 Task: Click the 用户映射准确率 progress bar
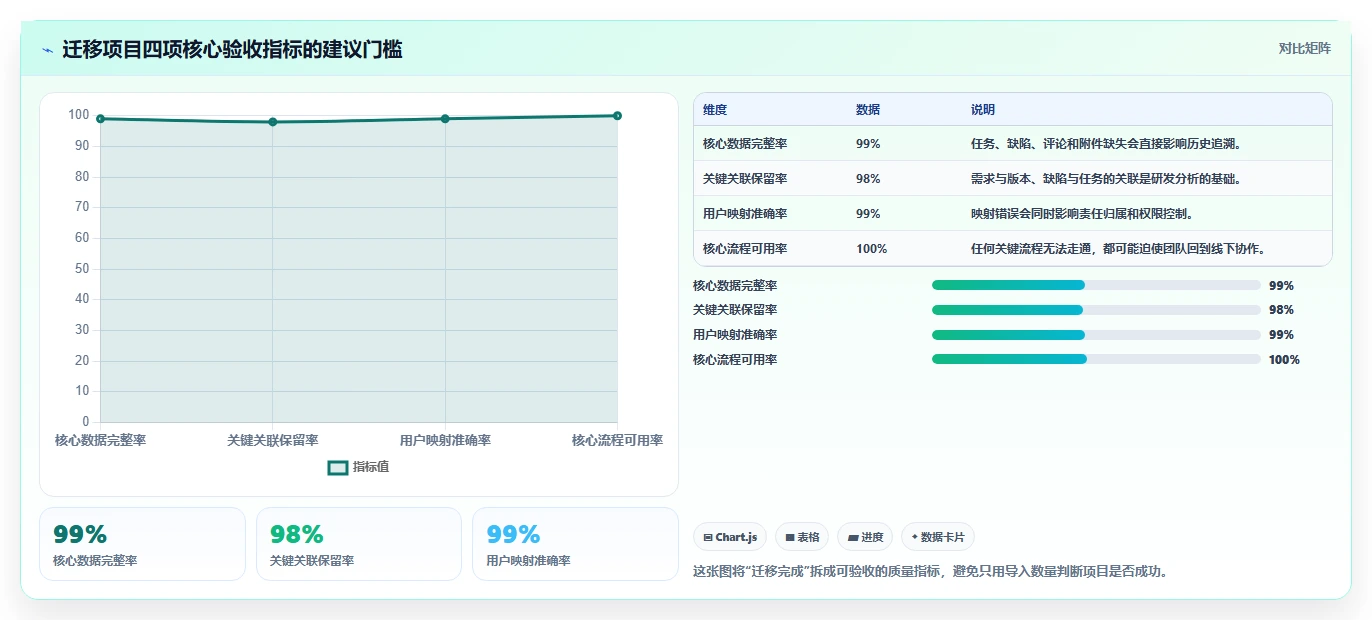click(1096, 335)
